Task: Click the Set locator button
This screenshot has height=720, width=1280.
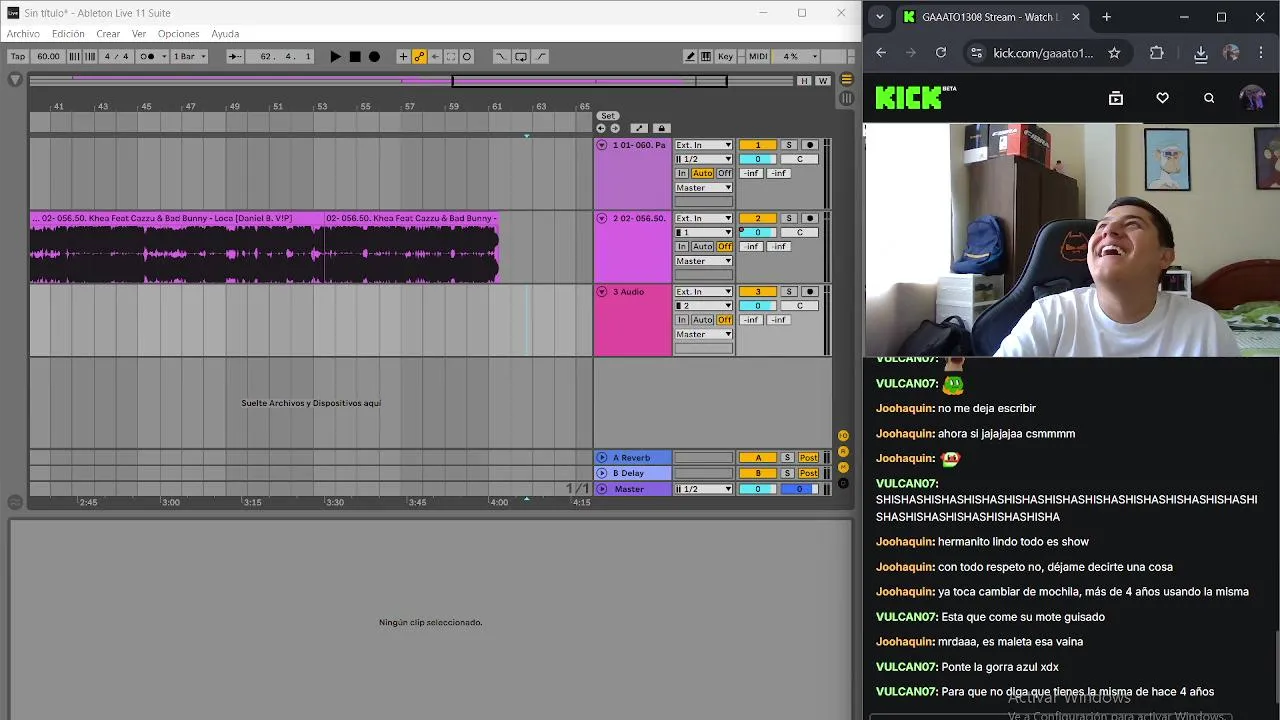Action: click(x=608, y=116)
